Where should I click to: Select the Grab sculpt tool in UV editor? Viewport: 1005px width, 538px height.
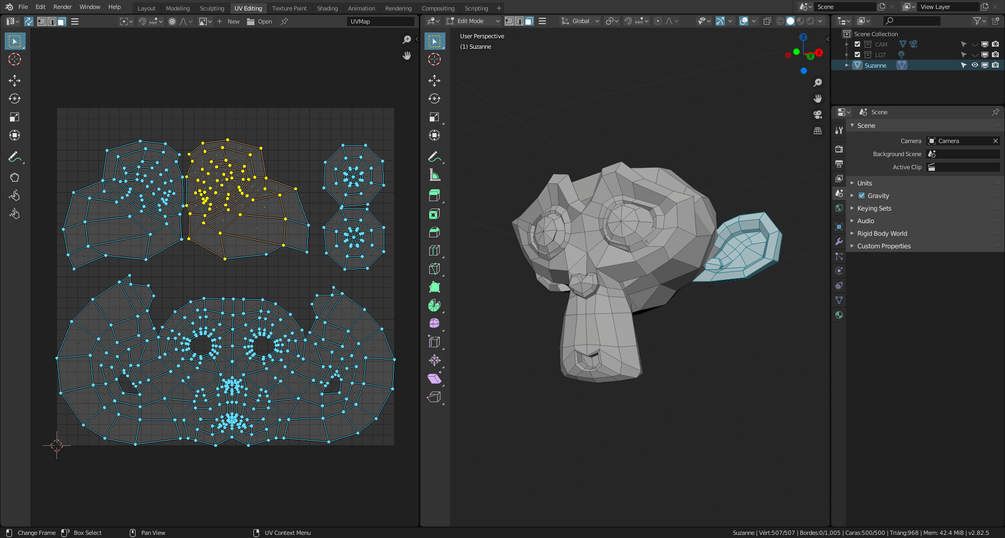pos(14,178)
